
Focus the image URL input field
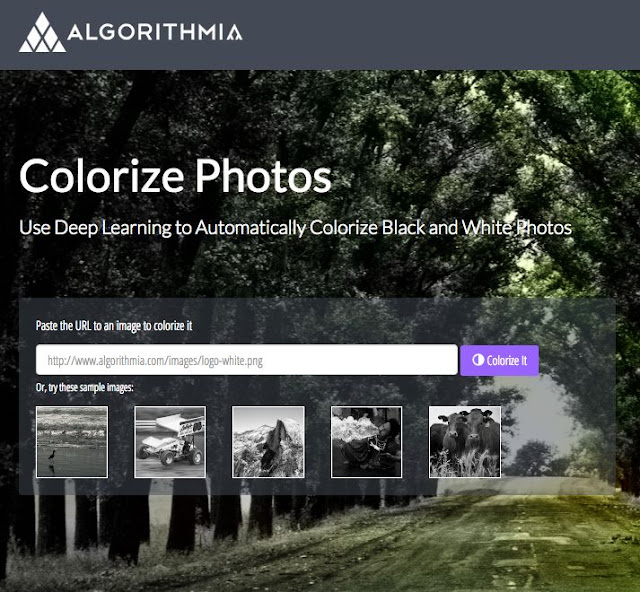247,360
